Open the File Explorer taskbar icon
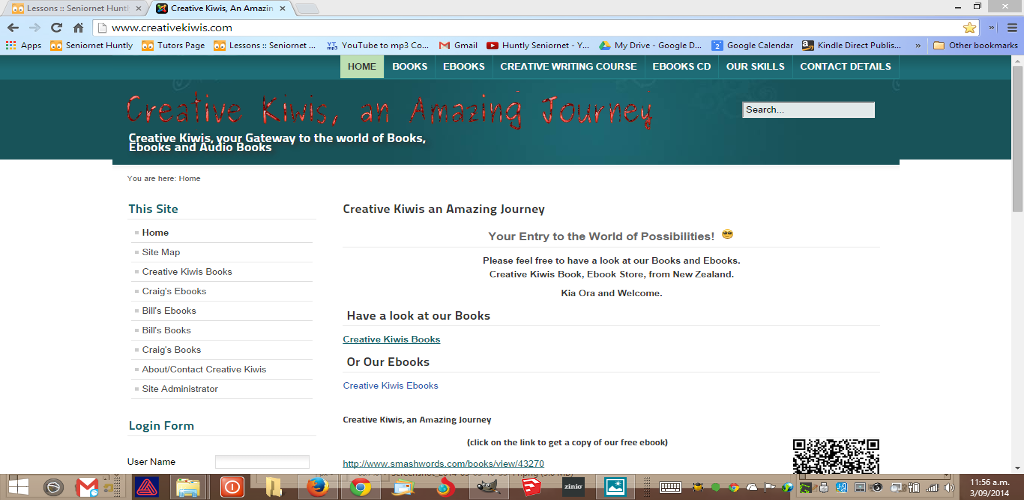This screenshot has width=1024, height=500. click(188, 487)
